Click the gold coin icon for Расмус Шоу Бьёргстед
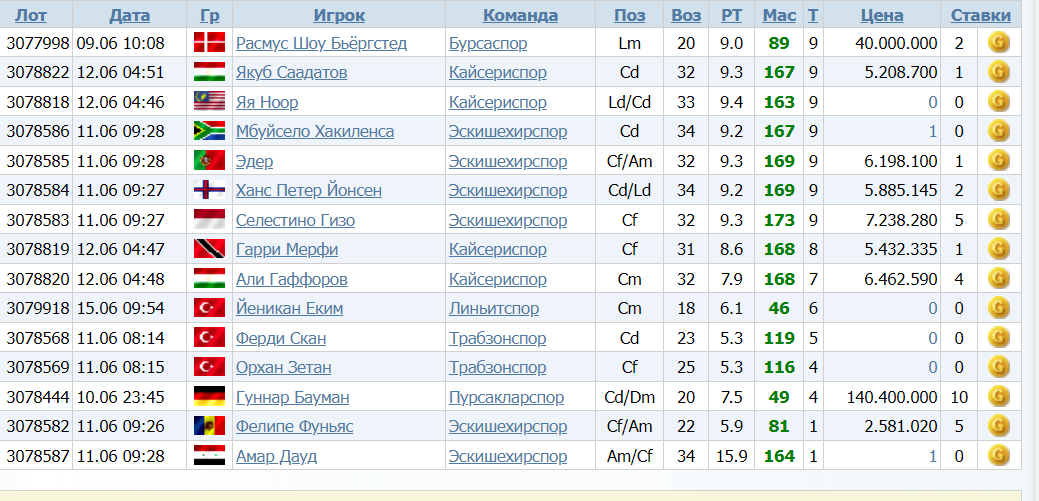The height and width of the screenshot is (501, 1039). point(997,43)
